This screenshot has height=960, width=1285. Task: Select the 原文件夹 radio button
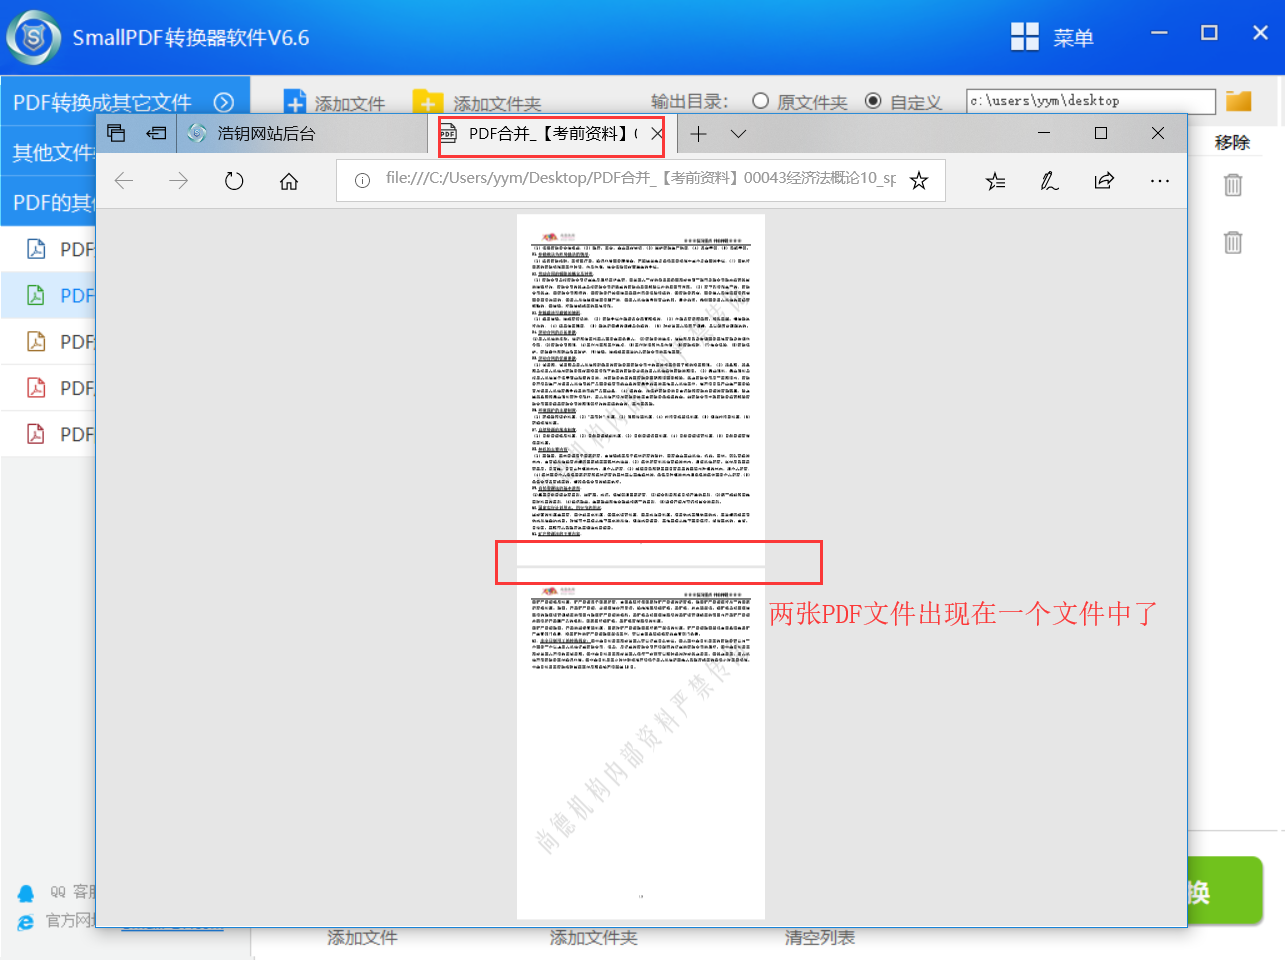(x=760, y=101)
